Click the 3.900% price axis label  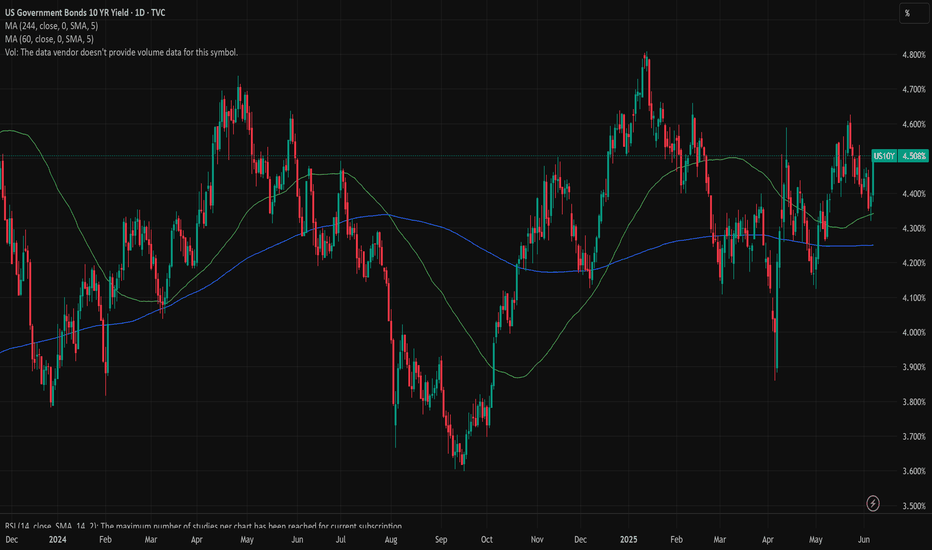pyautogui.click(x=914, y=367)
